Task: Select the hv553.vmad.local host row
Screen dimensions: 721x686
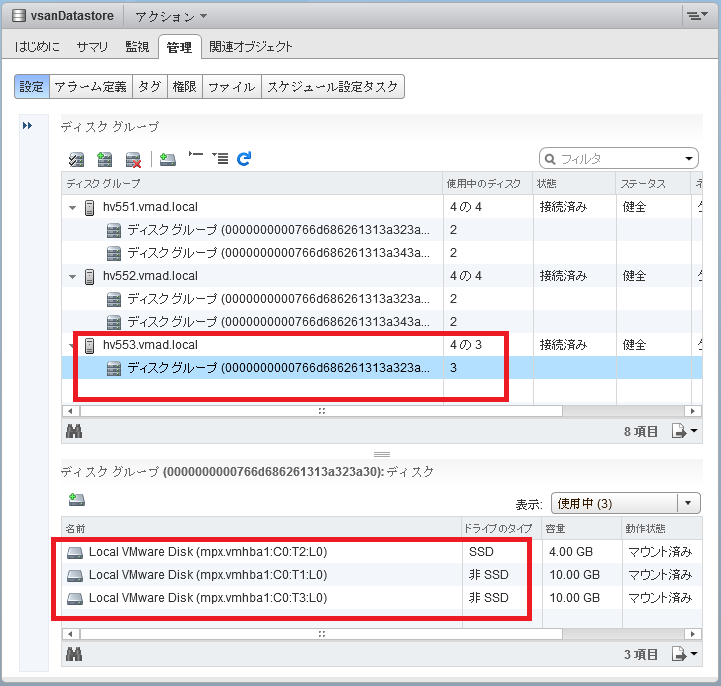Action: click(382, 345)
